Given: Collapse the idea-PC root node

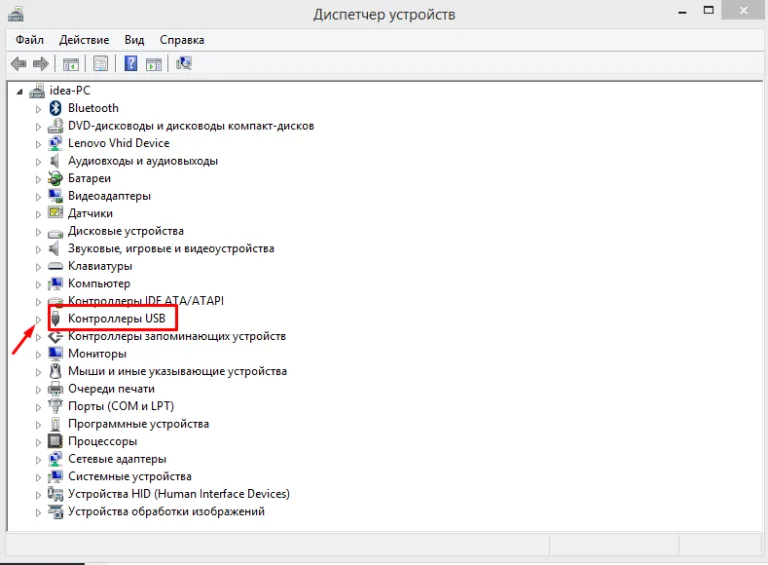Looking at the screenshot, I should 20,92.
